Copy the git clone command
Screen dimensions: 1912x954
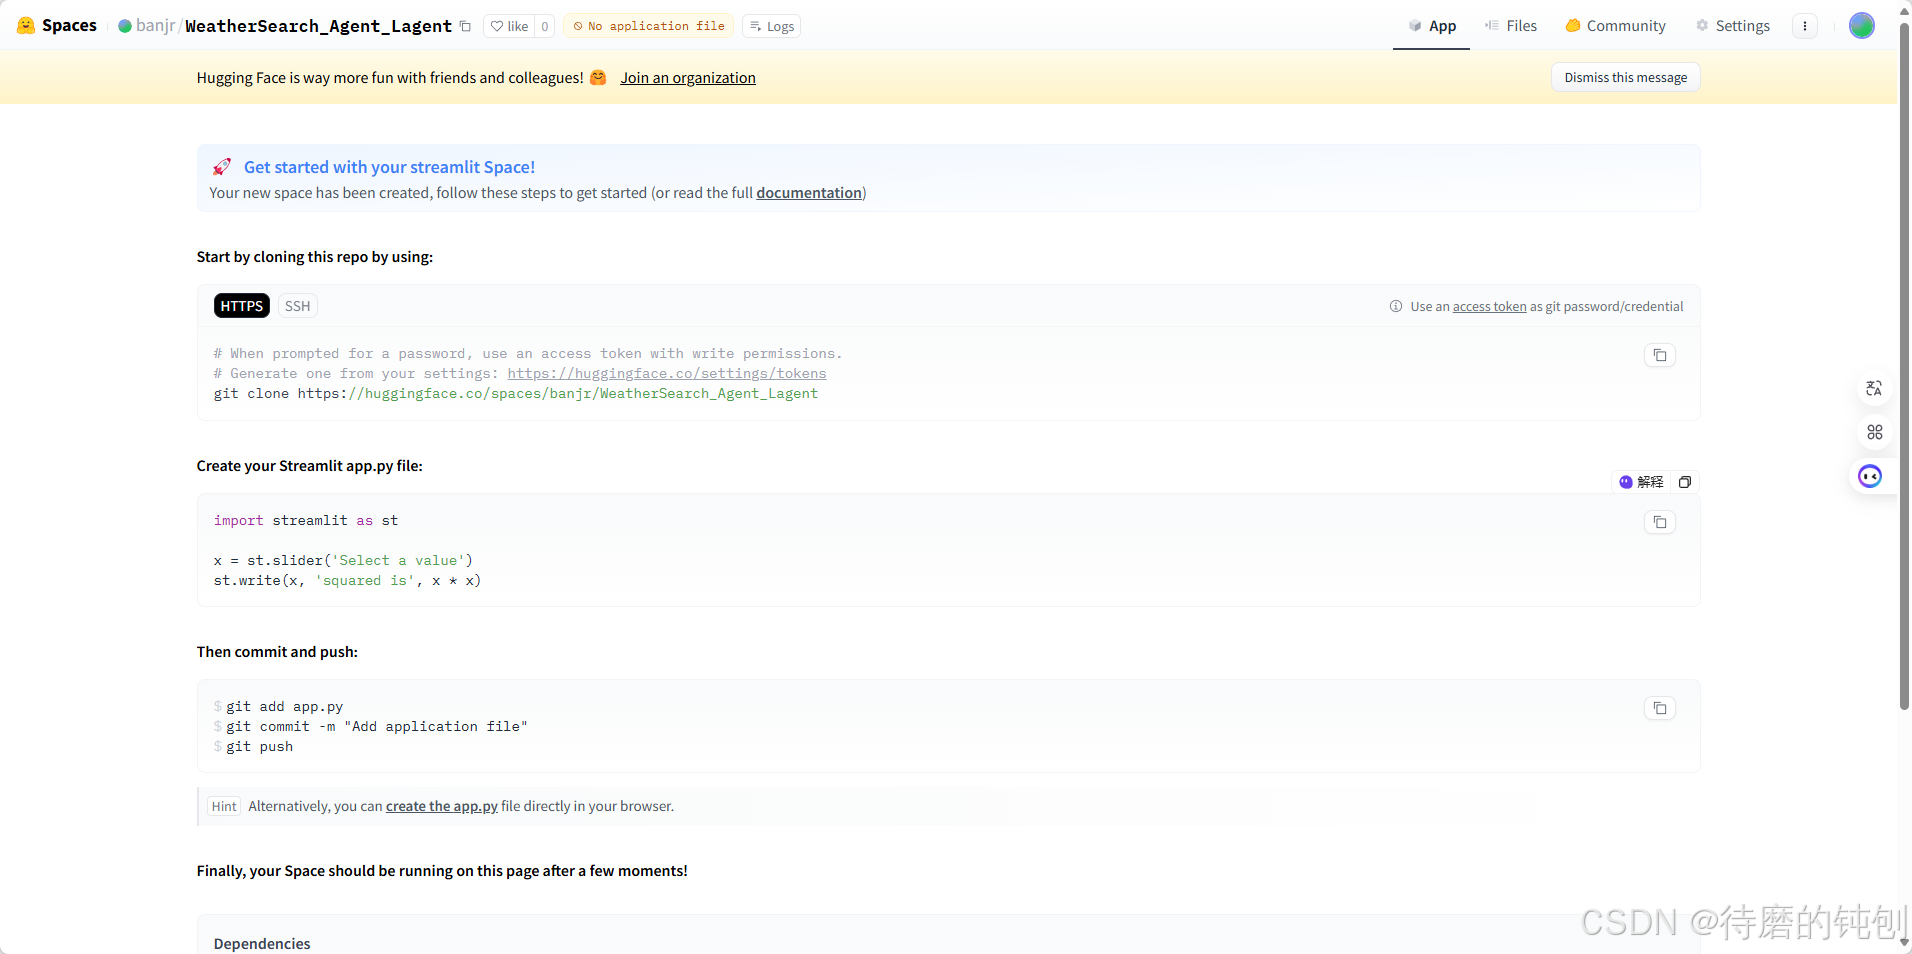click(1660, 355)
